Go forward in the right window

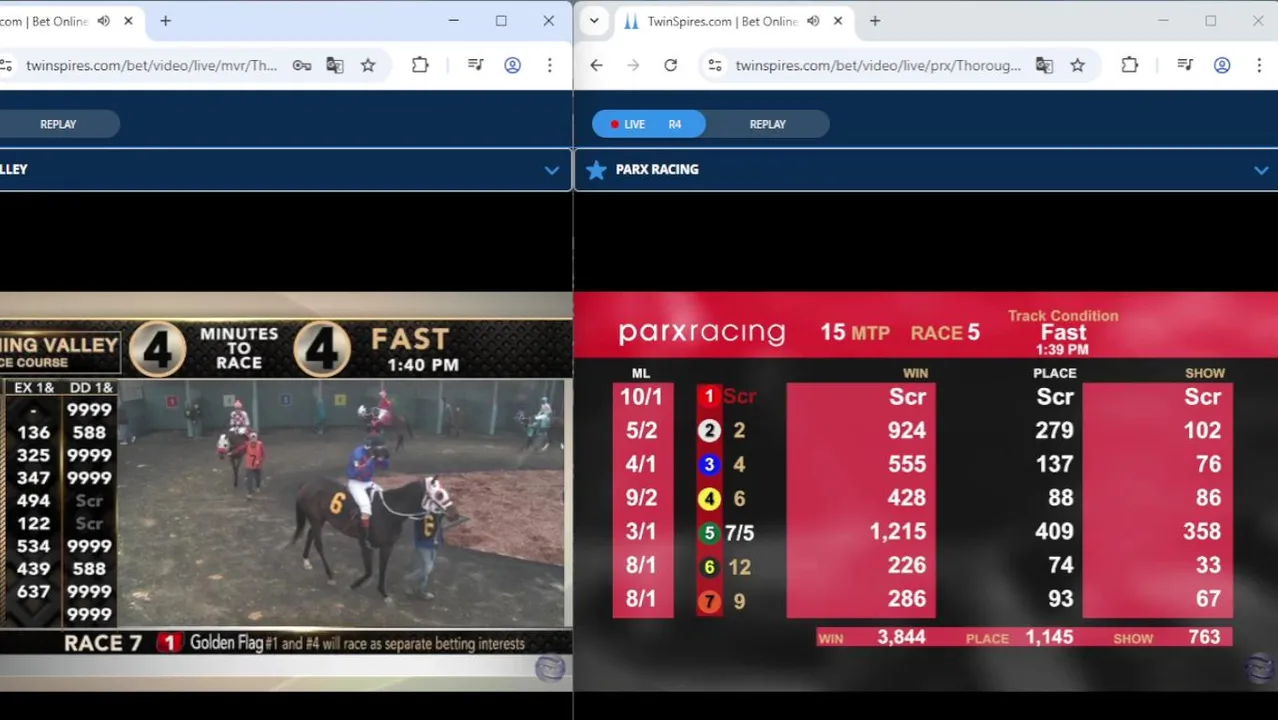click(633, 65)
